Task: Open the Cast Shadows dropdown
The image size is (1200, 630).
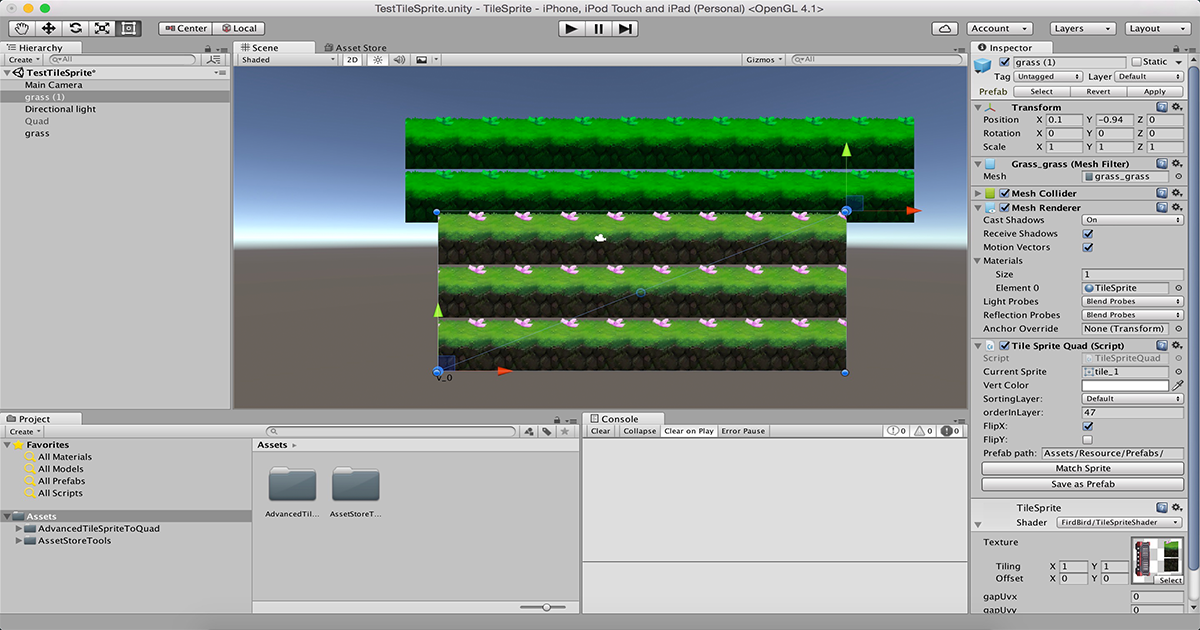Action: (1131, 219)
